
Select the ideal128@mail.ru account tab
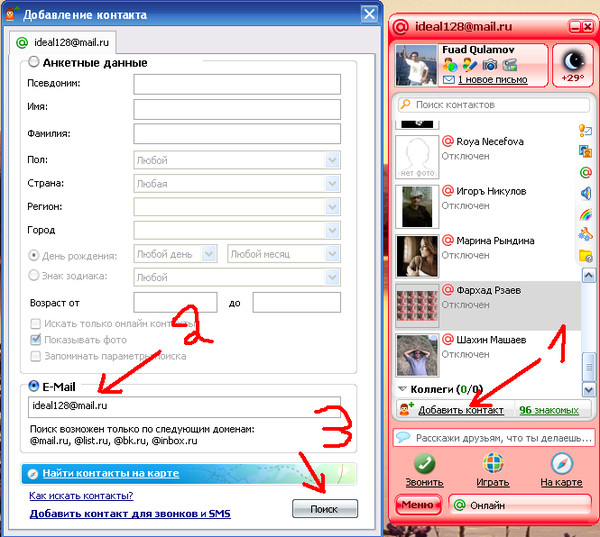click(x=62, y=42)
